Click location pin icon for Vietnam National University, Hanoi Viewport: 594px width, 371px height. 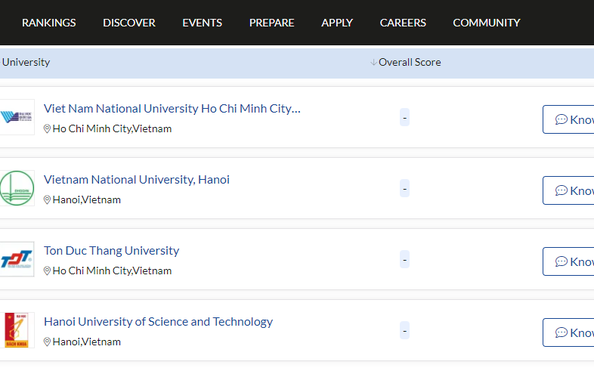[x=47, y=200]
